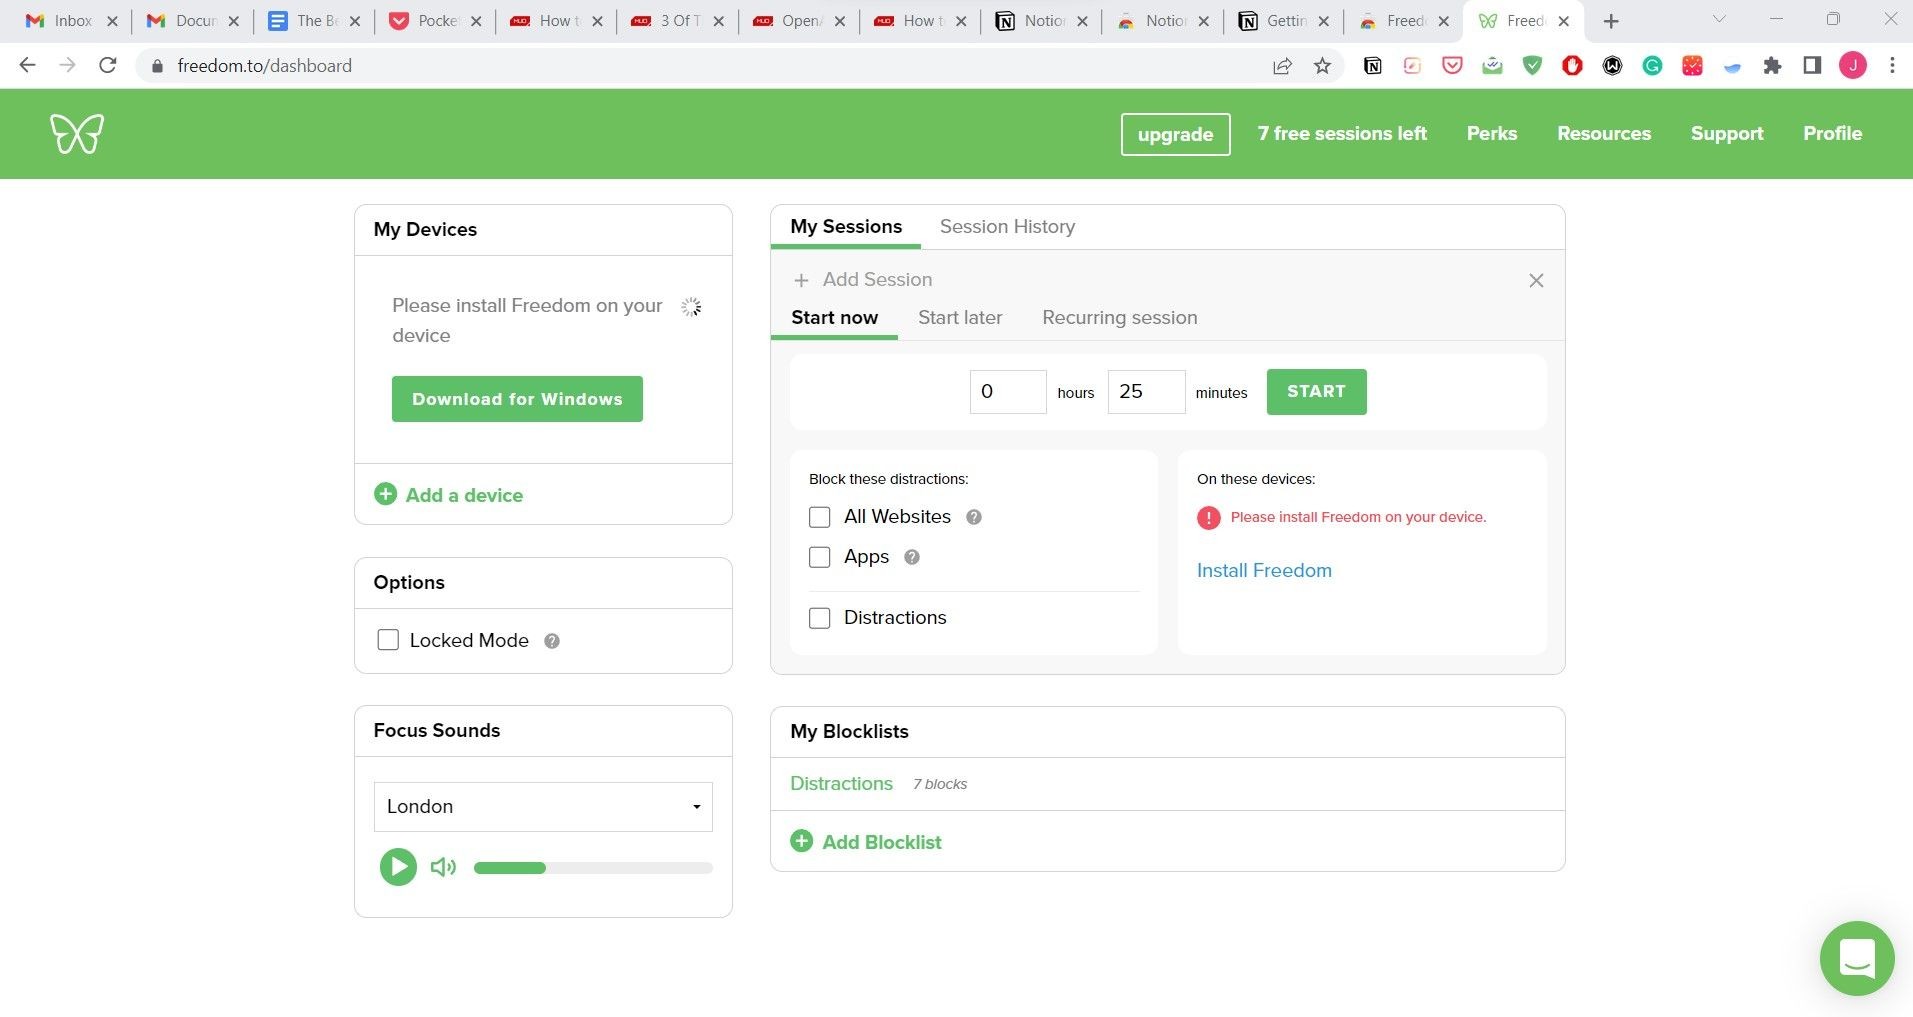Select the My Sessions tab

point(846,227)
